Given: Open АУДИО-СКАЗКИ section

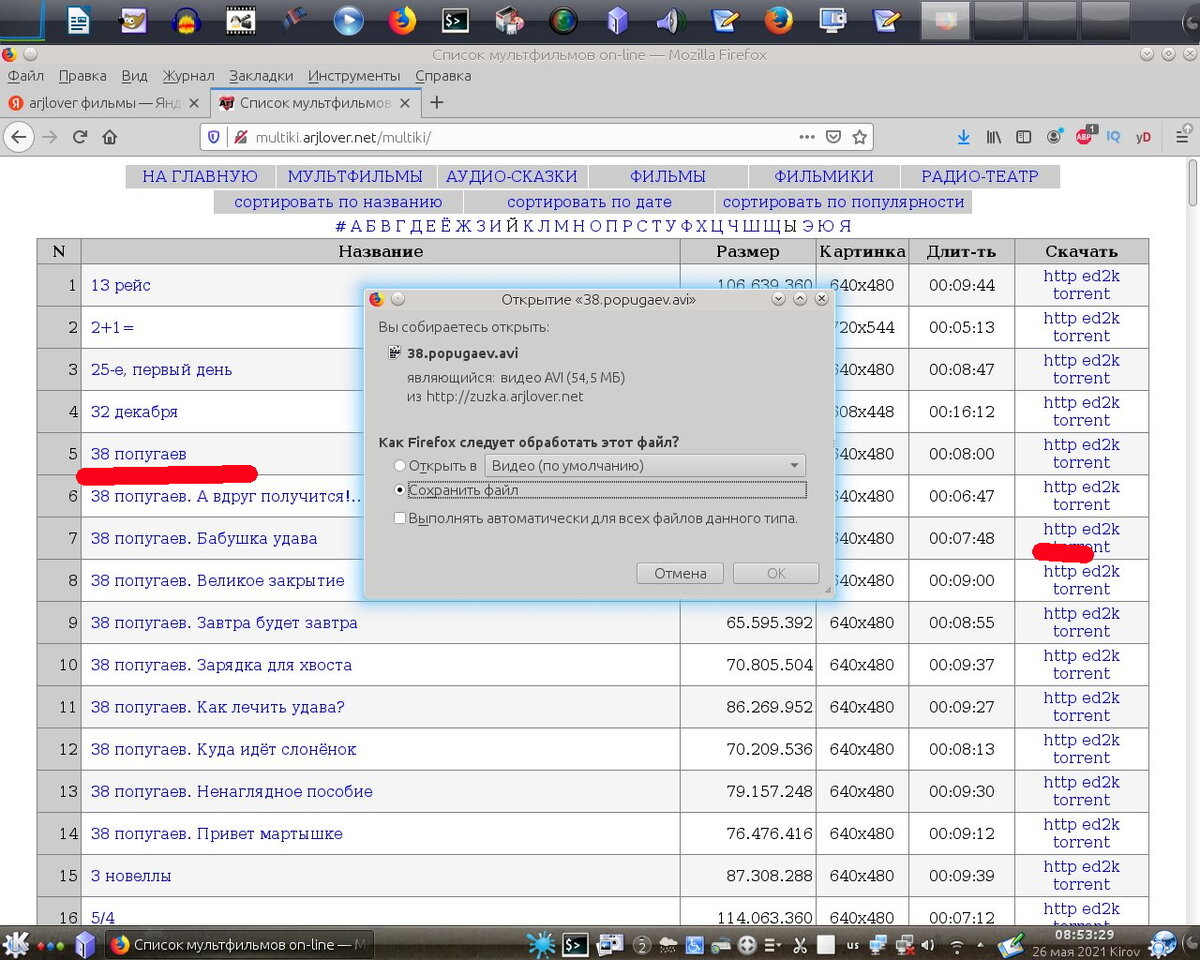Looking at the screenshot, I should (512, 177).
